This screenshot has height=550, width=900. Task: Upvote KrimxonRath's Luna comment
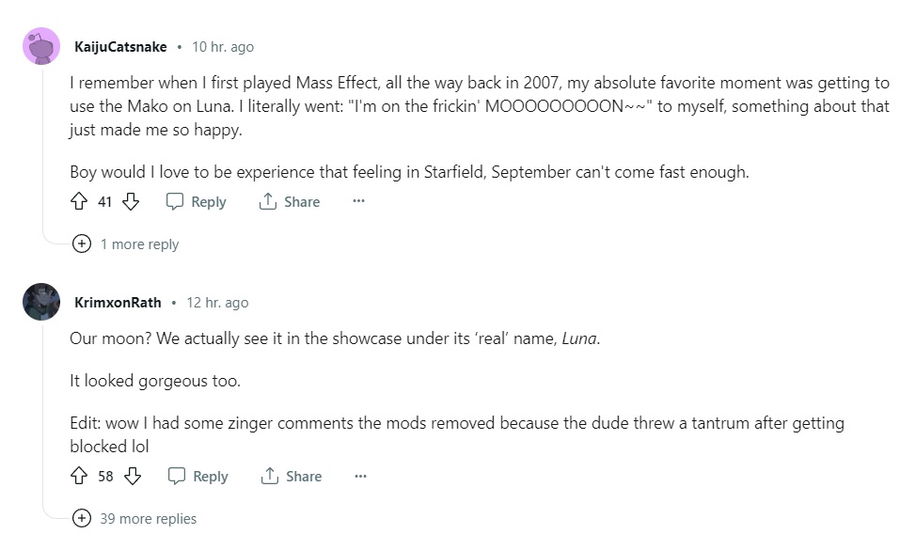click(80, 476)
